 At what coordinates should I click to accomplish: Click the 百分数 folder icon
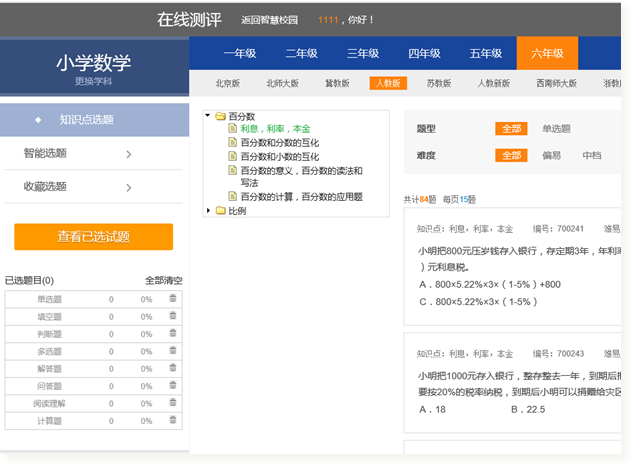(219, 116)
